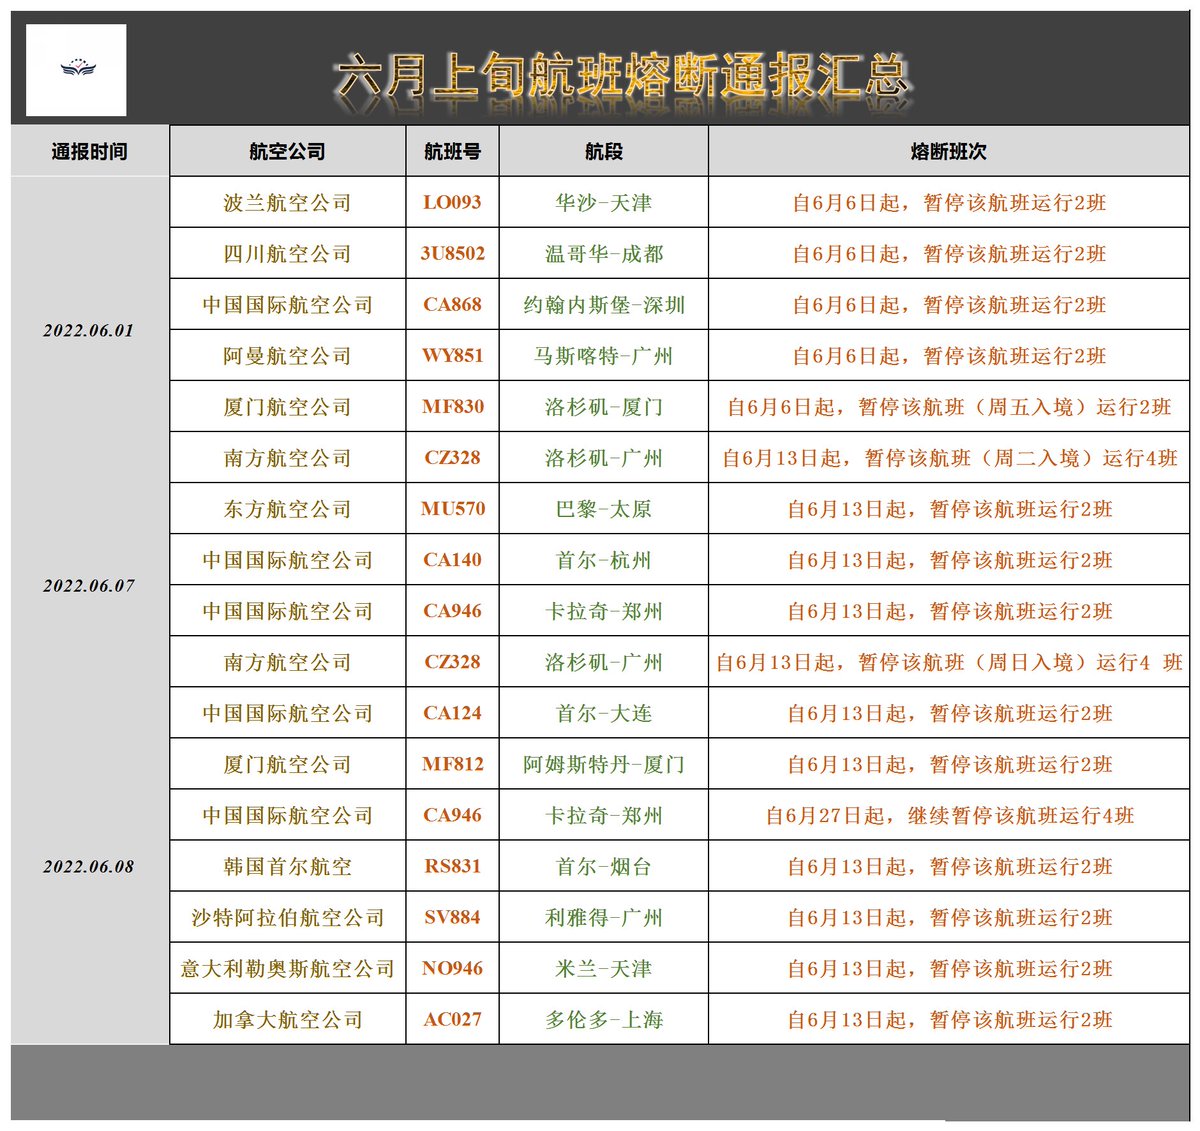The height and width of the screenshot is (1131, 1200).
Task: Select flight number CA868
Action: coord(453,305)
